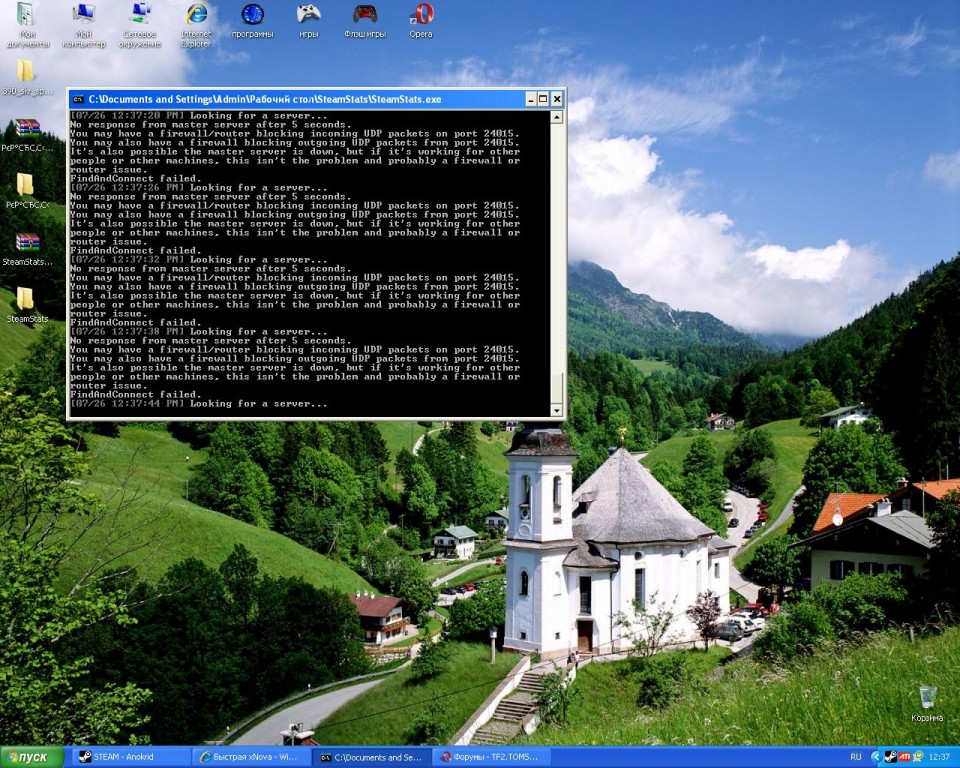The image size is (960, 768).
Task: Click the console scrollbar up arrow
Action: (x=557, y=117)
